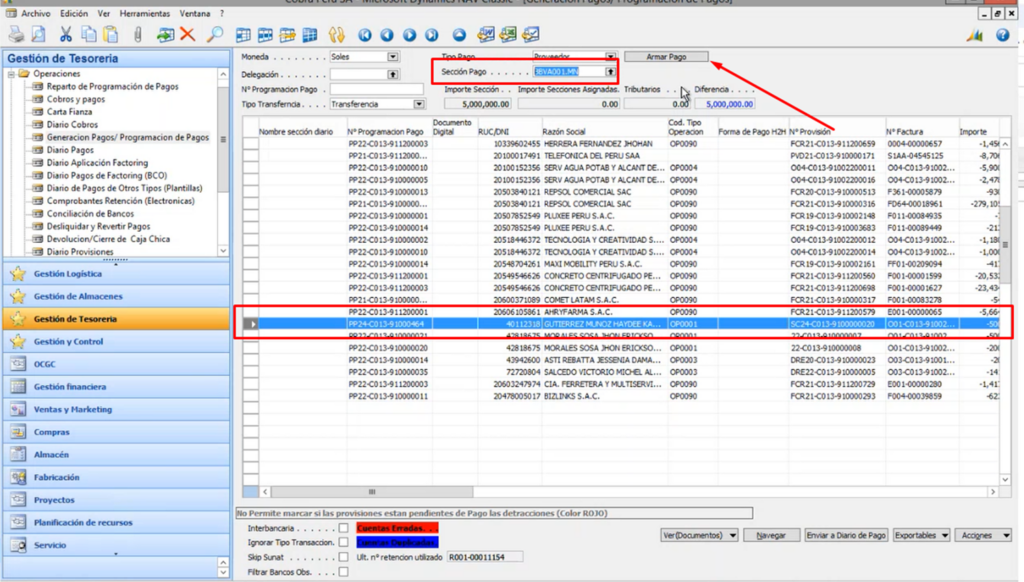Click the Copy icon in the toolbar
This screenshot has height=582, width=1024.
click(x=88, y=35)
